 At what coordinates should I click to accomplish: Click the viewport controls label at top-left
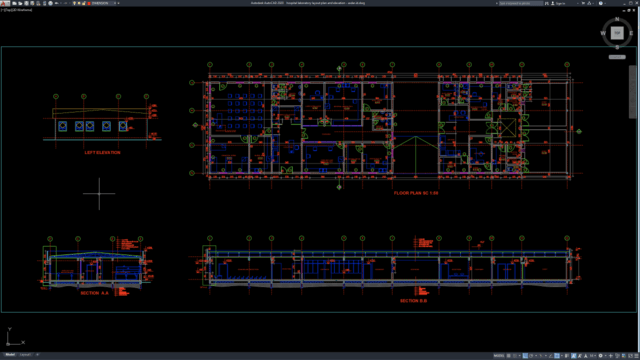[17, 10]
